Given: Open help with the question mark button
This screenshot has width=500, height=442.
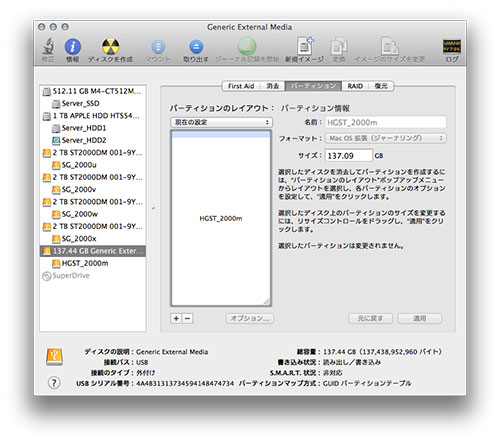Looking at the screenshot, I should (54, 383).
